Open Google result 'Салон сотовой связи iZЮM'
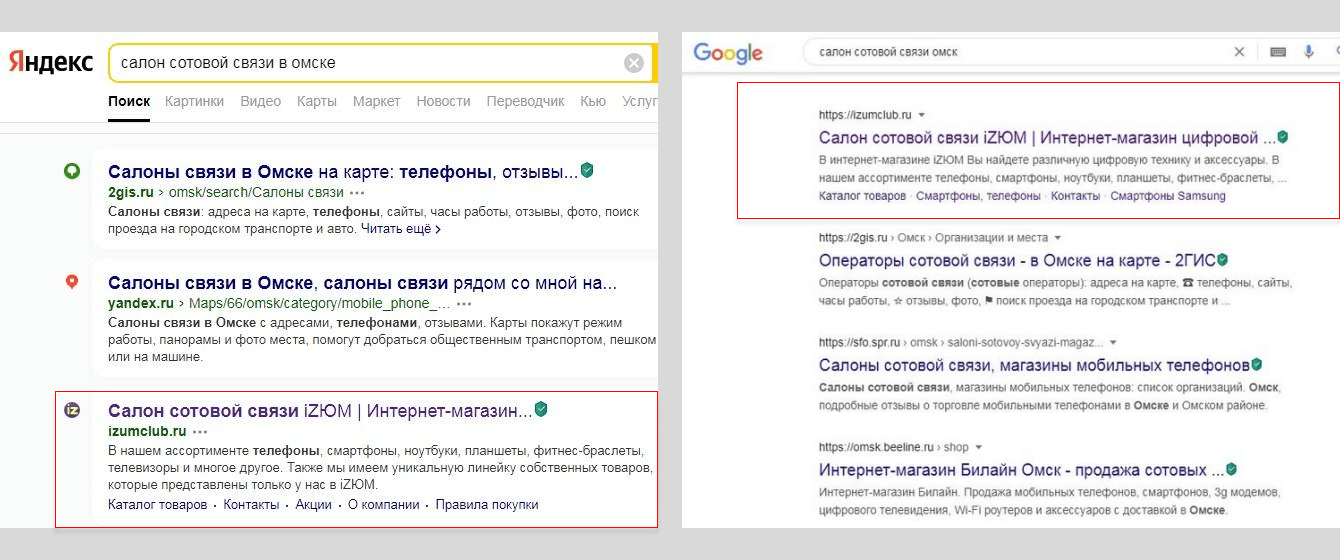 (1047, 138)
